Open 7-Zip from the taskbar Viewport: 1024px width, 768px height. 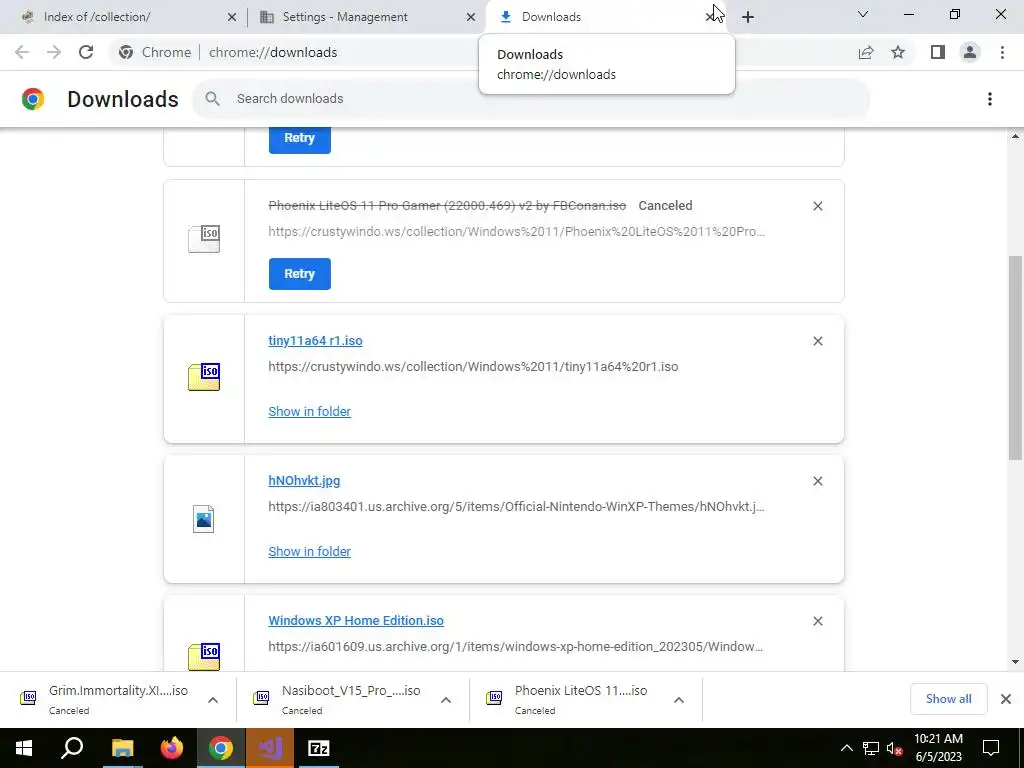319,748
